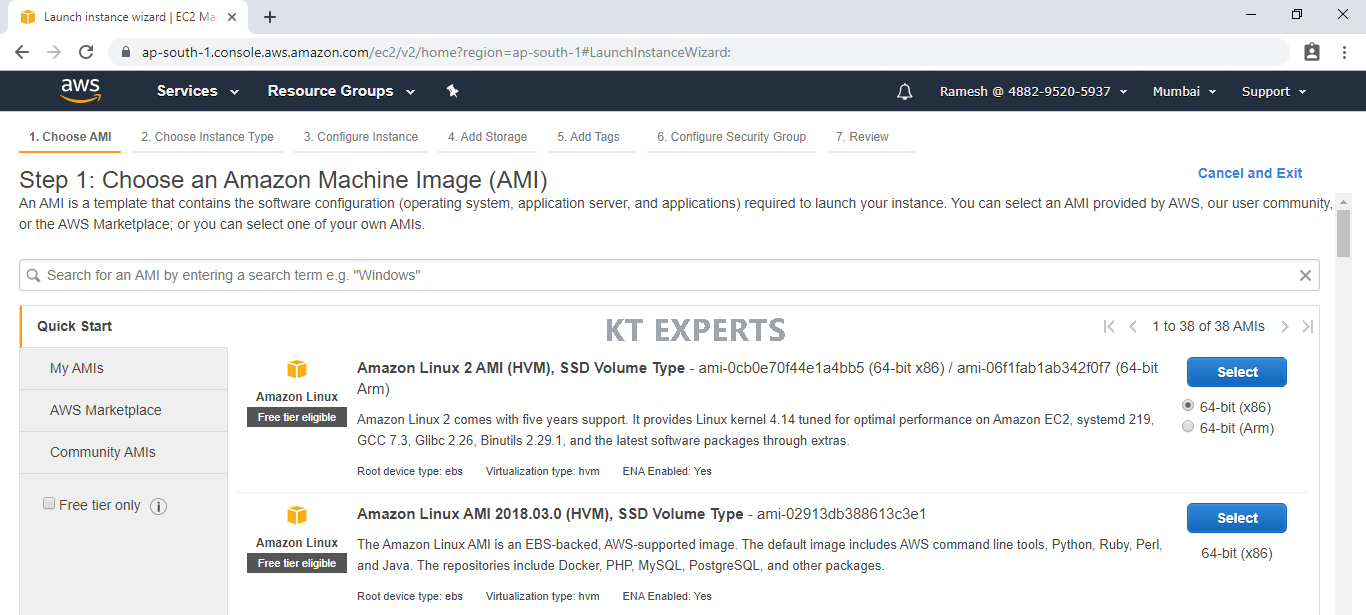1366x615 pixels.
Task: Enable the Free tier only checkbox
Action: [49, 504]
